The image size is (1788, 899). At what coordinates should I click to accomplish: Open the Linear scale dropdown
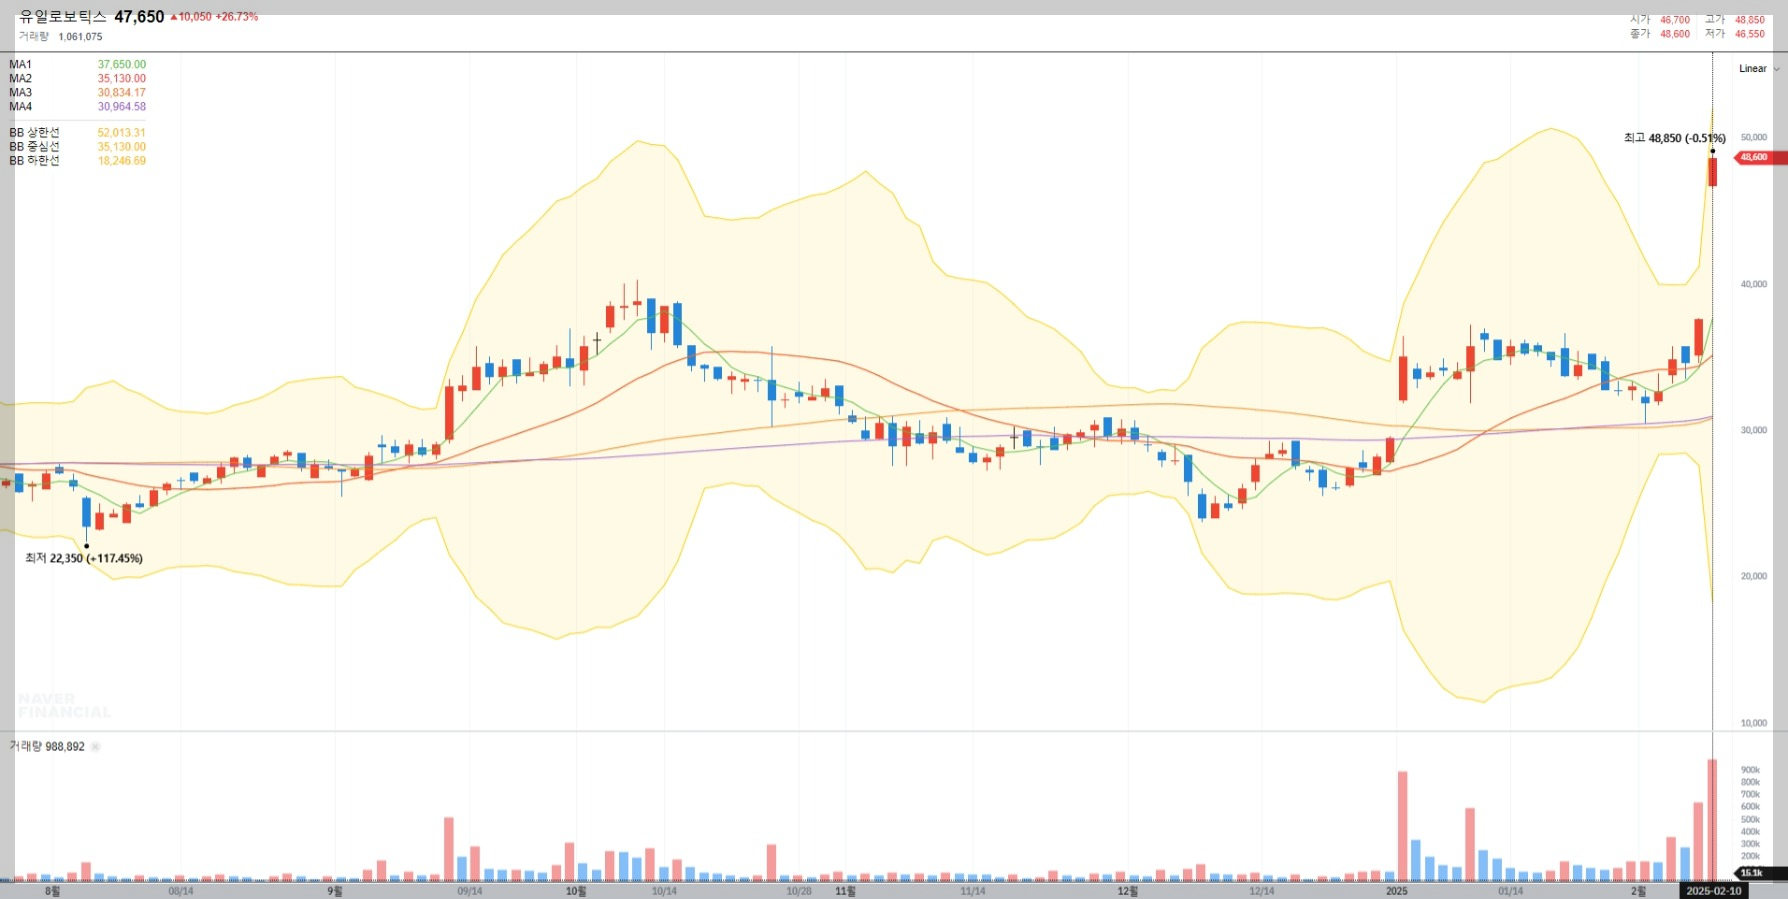tap(1758, 69)
